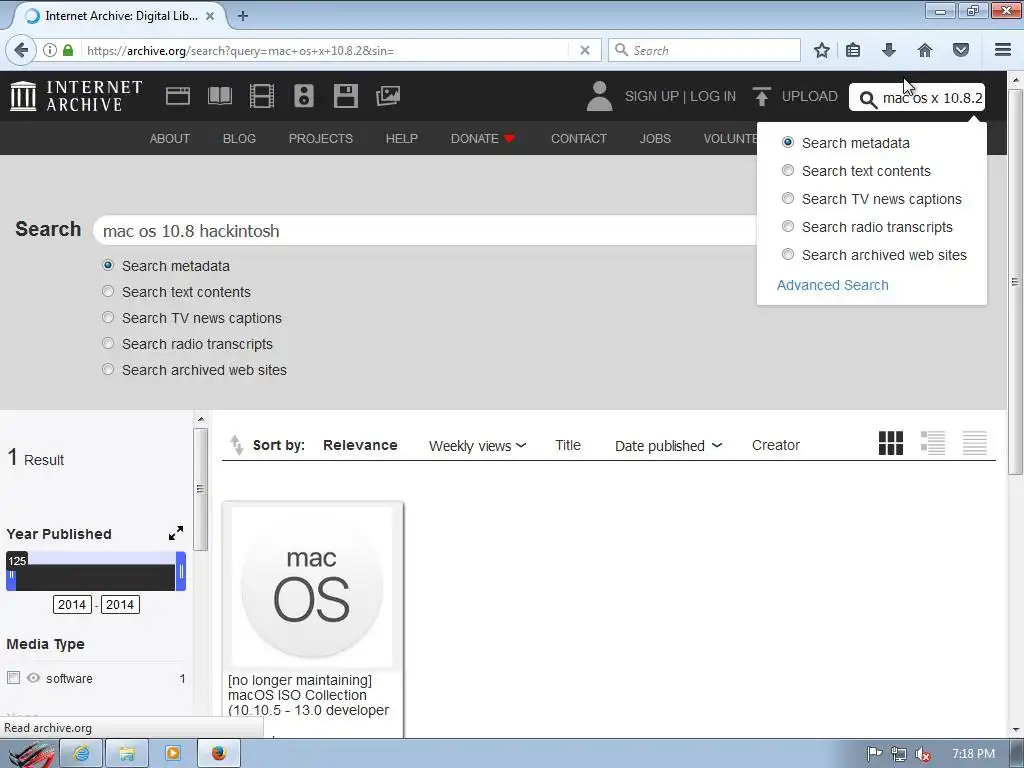Select main Search radio transcripts radio
The image size is (1024, 768).
[x=108, y=344]
